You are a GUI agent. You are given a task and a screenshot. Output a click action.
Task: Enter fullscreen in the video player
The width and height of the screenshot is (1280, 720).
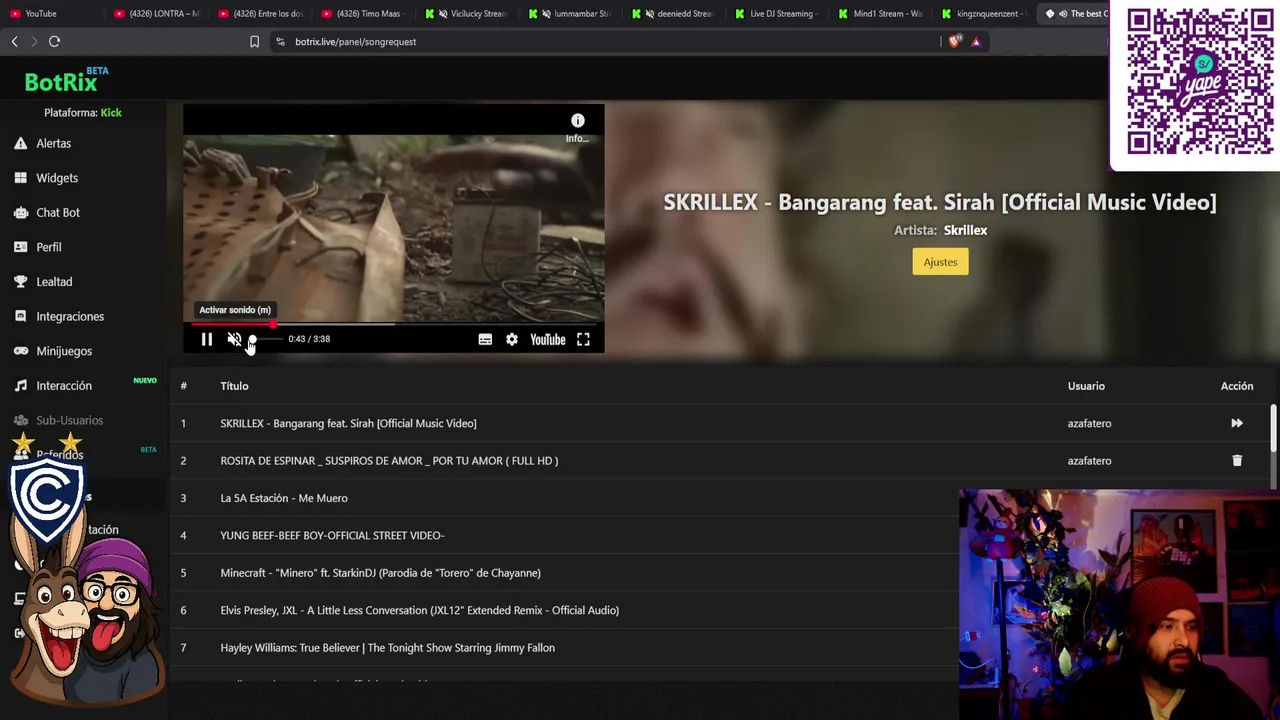(x=583, y=339)
